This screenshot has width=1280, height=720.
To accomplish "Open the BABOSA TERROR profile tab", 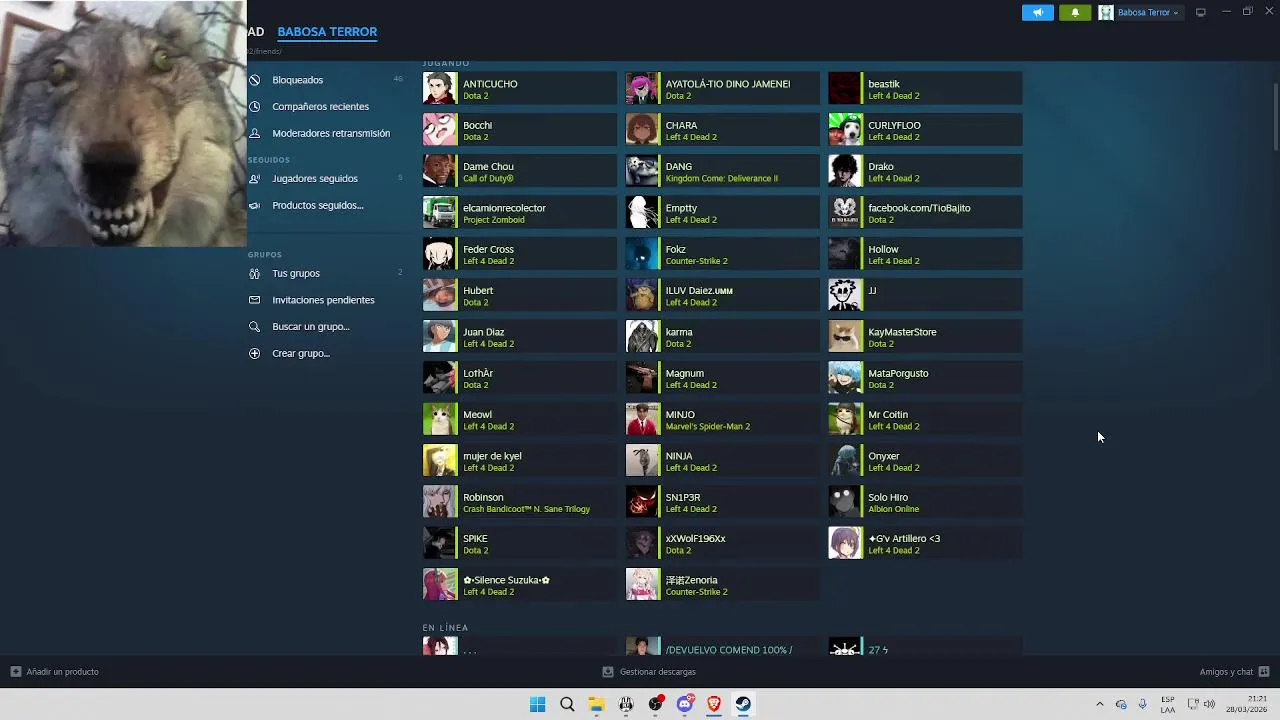I will coord(327,32).
